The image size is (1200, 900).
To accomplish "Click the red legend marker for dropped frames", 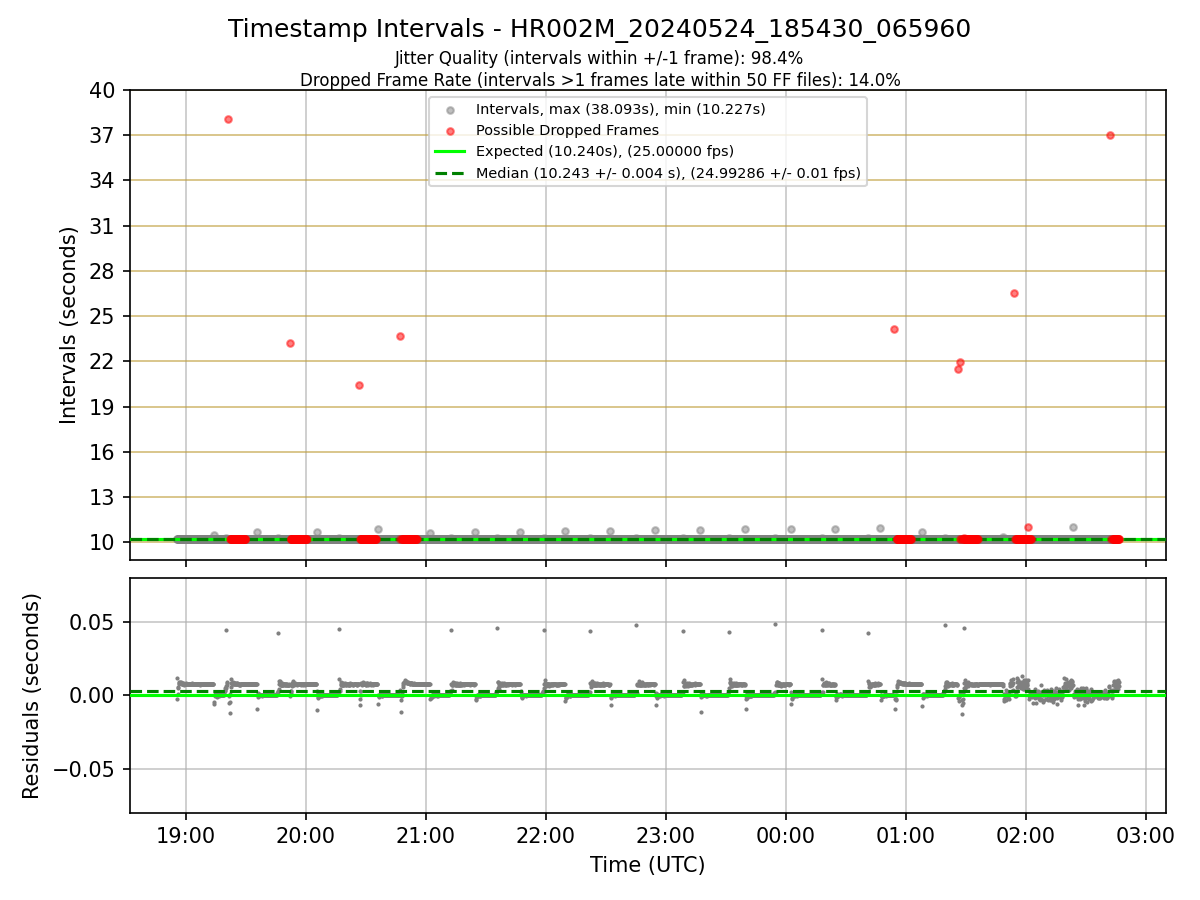I will point(450,131).
